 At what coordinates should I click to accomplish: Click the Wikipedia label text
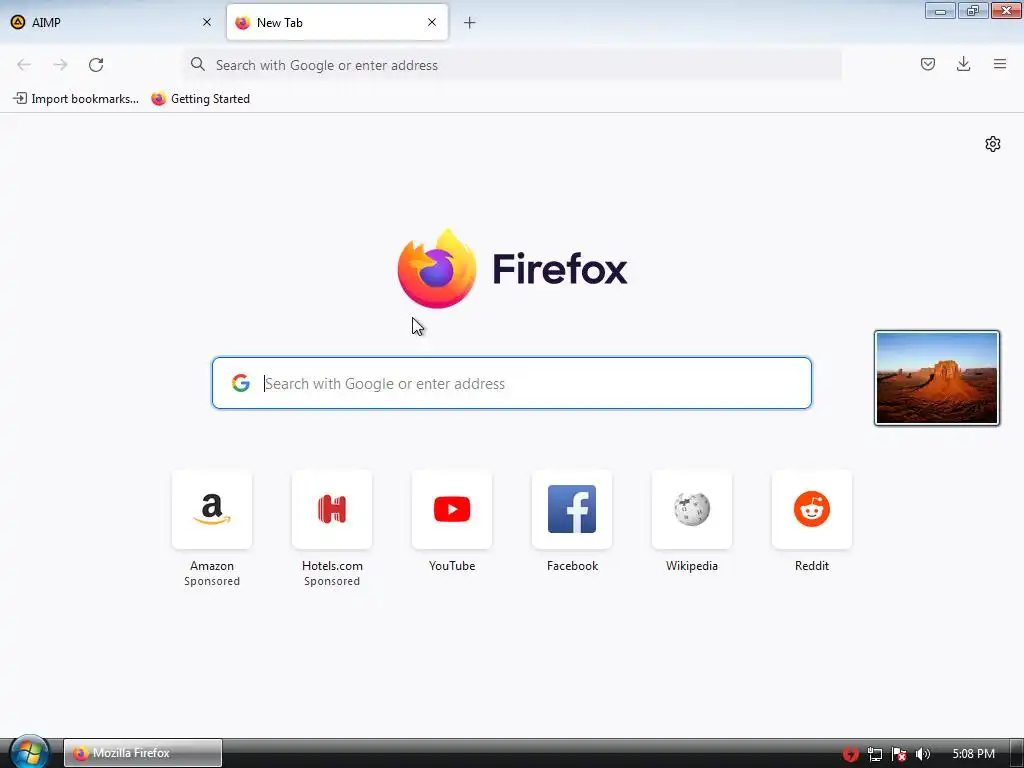click(x=692, y=566)
